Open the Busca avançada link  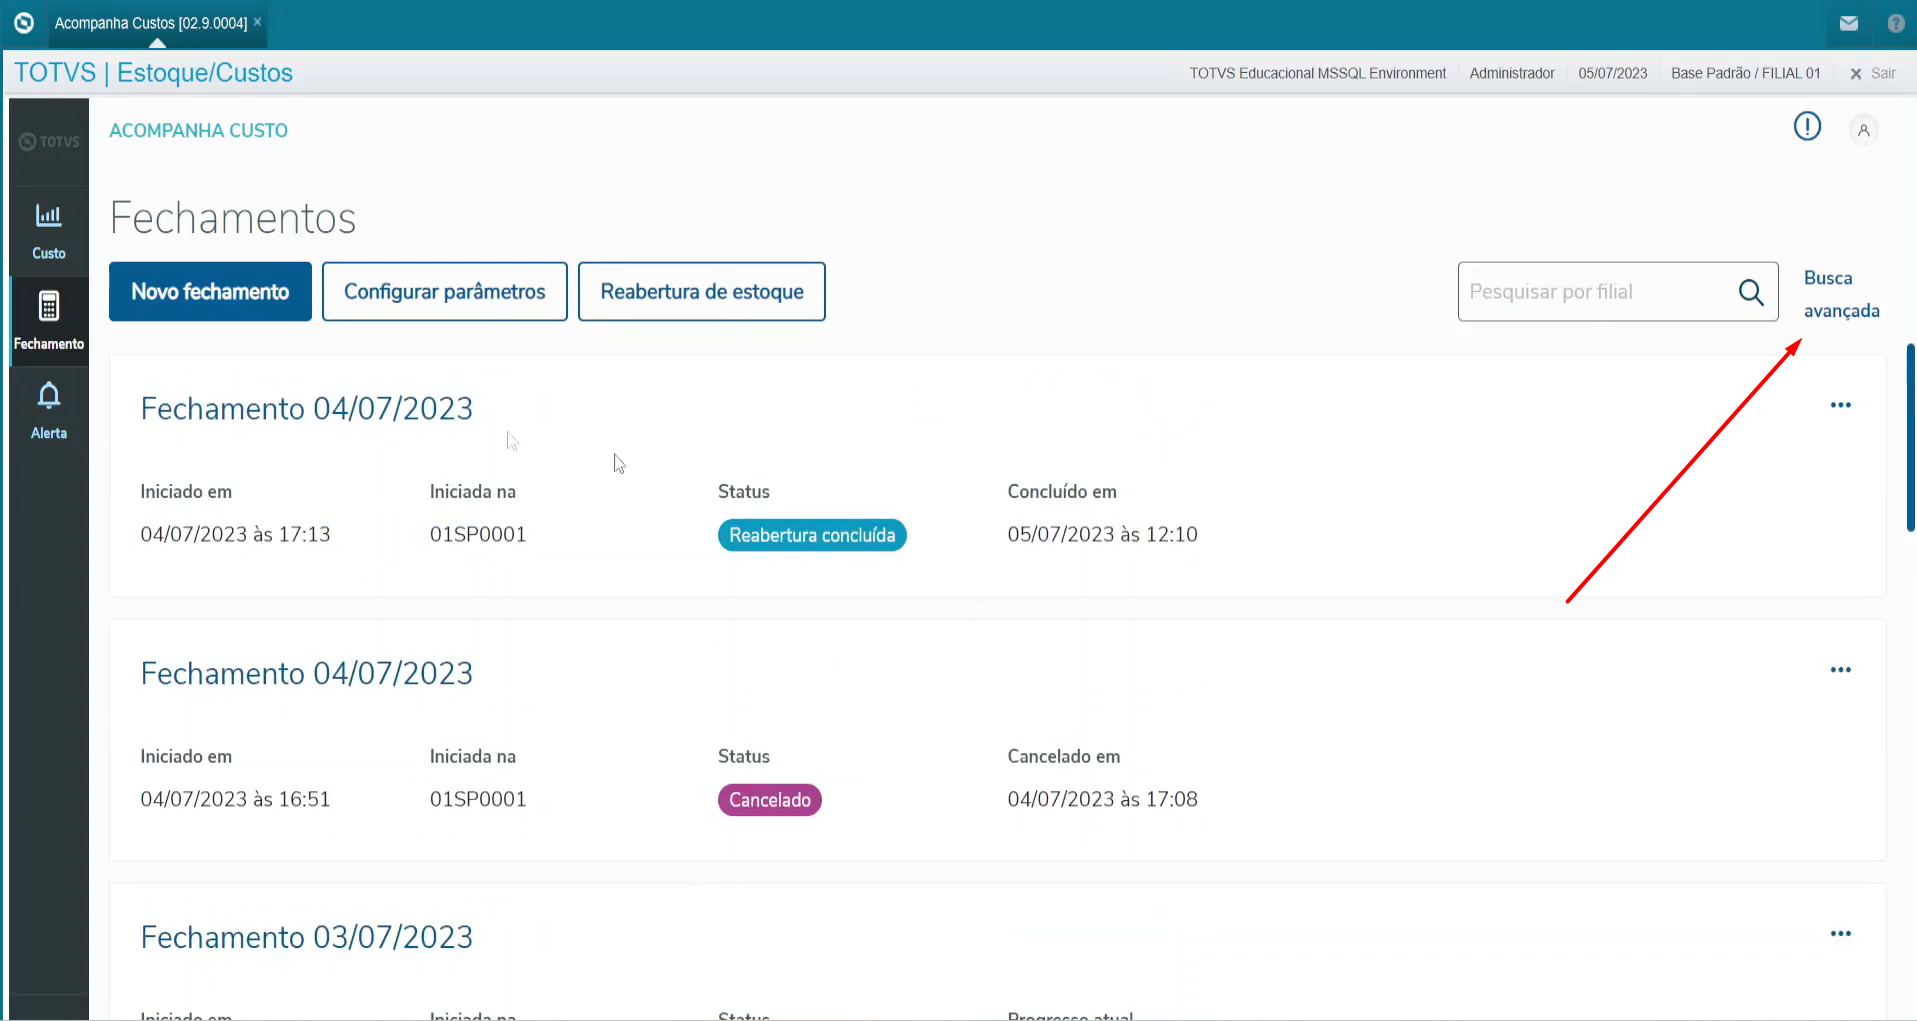tap(1840, 294)
